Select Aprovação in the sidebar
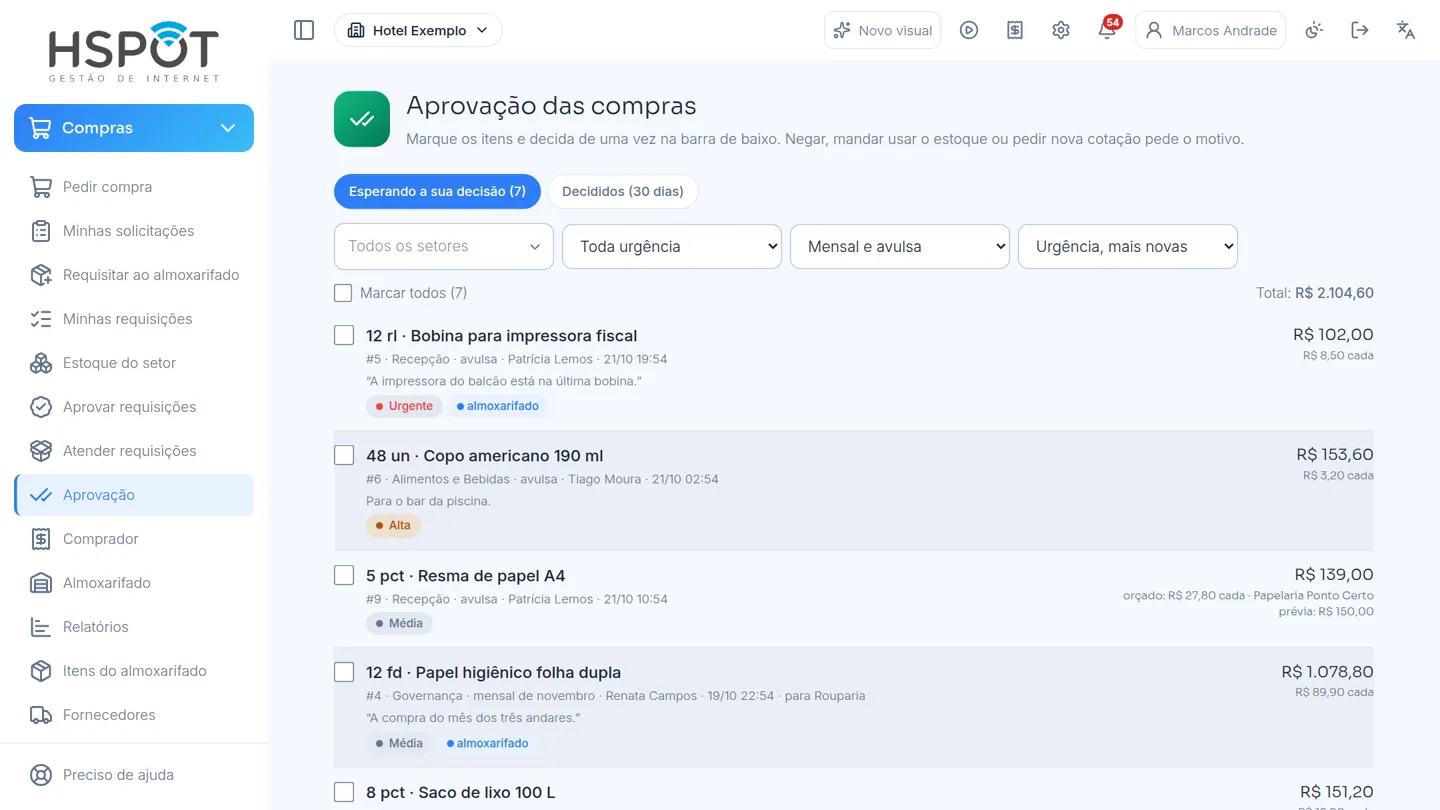Viewport: 1440px width, 810px height. (x=134, y=495)
